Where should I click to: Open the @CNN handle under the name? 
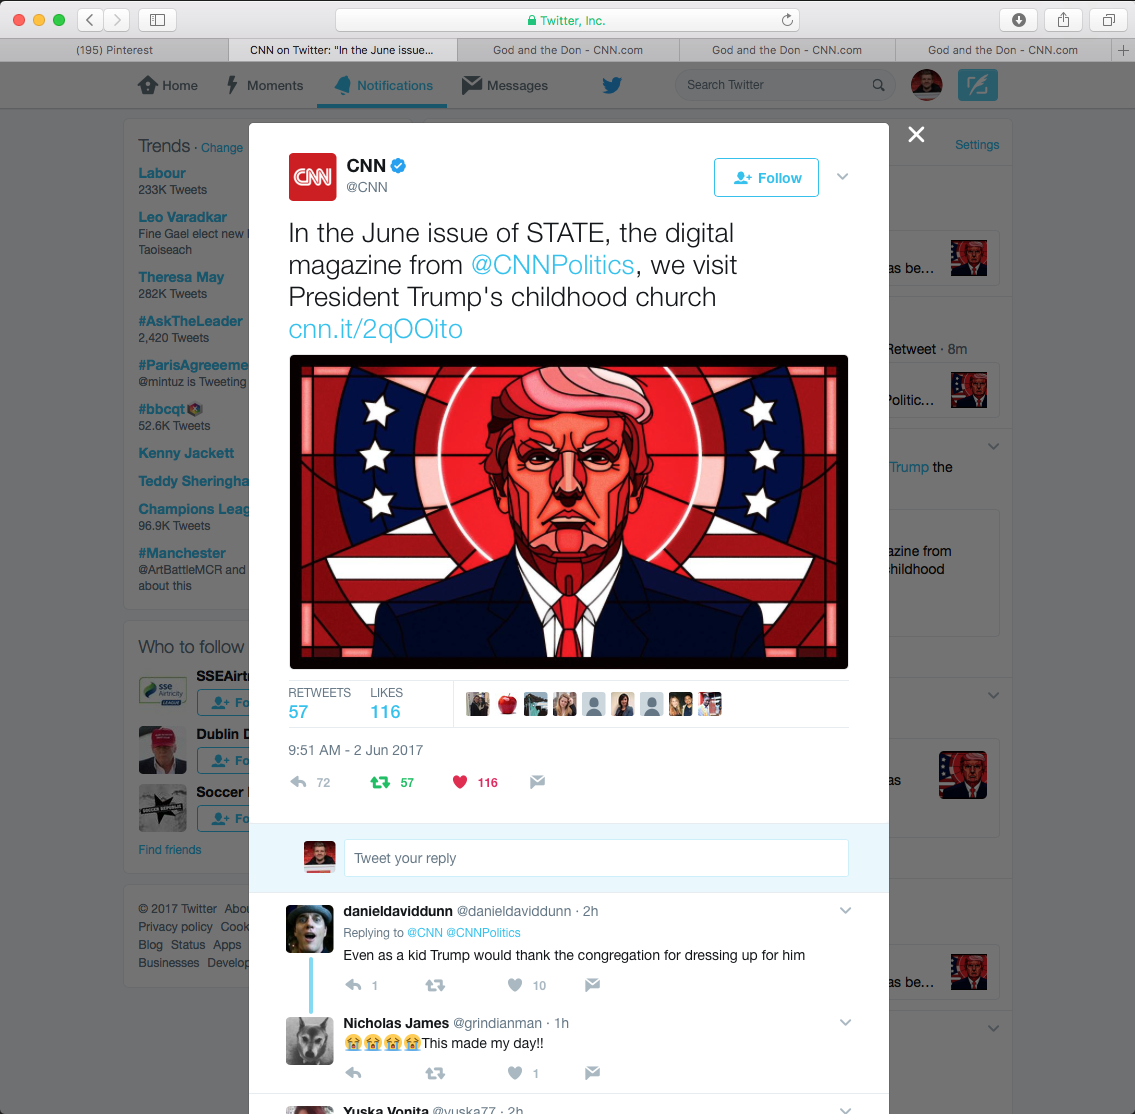point(366,187)
